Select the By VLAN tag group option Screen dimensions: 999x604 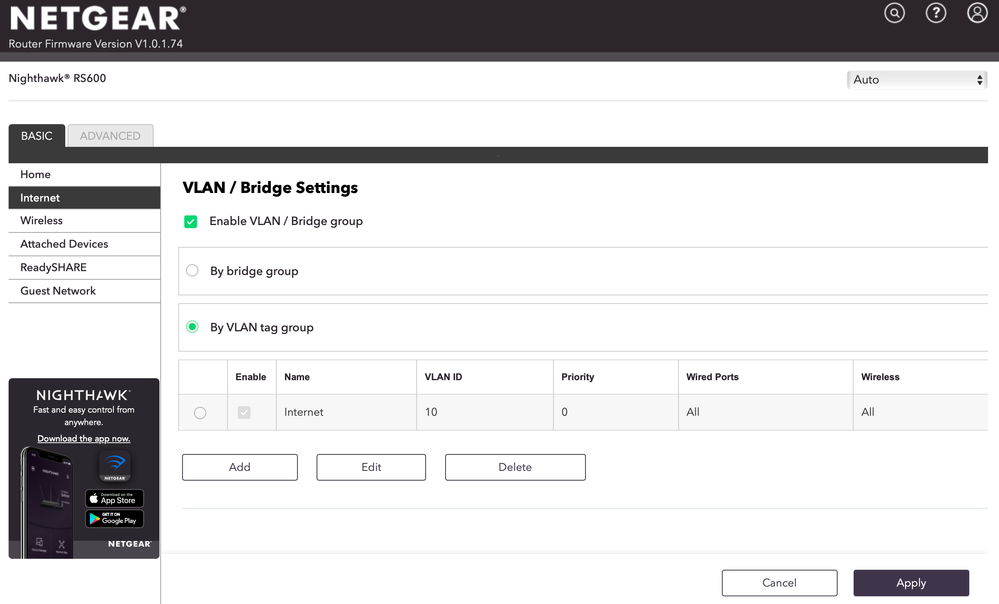193,327
